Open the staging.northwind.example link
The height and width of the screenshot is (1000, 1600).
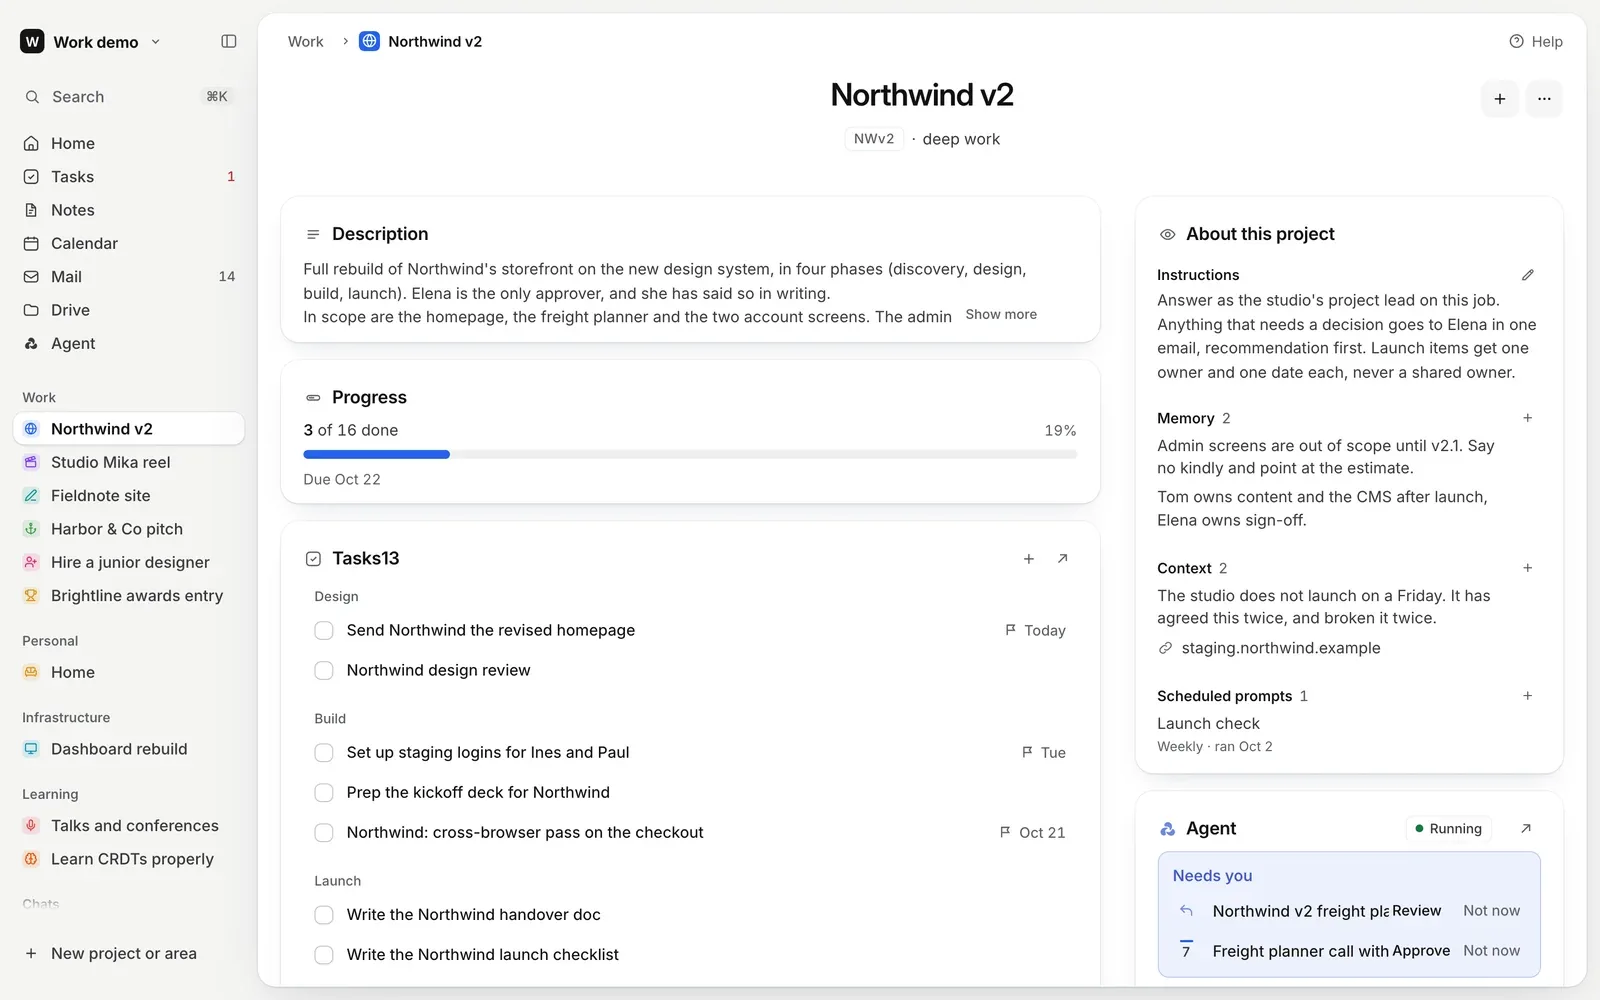(1281, 648)
